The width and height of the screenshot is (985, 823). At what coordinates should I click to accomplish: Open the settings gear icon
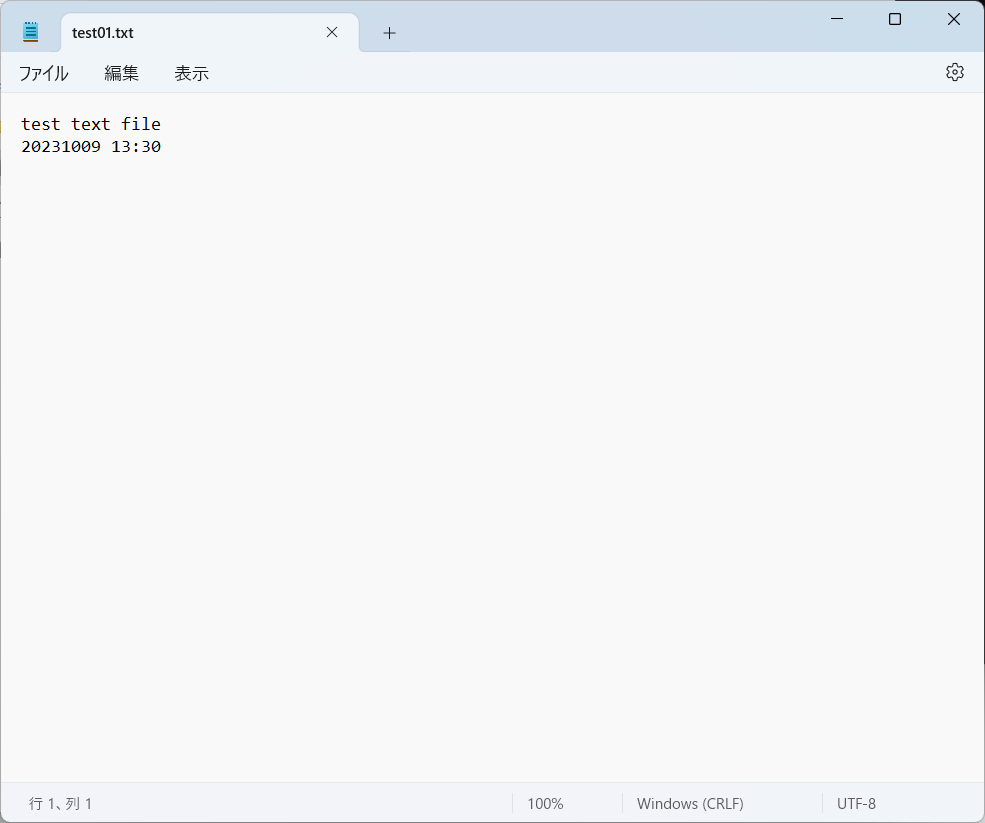954,72
